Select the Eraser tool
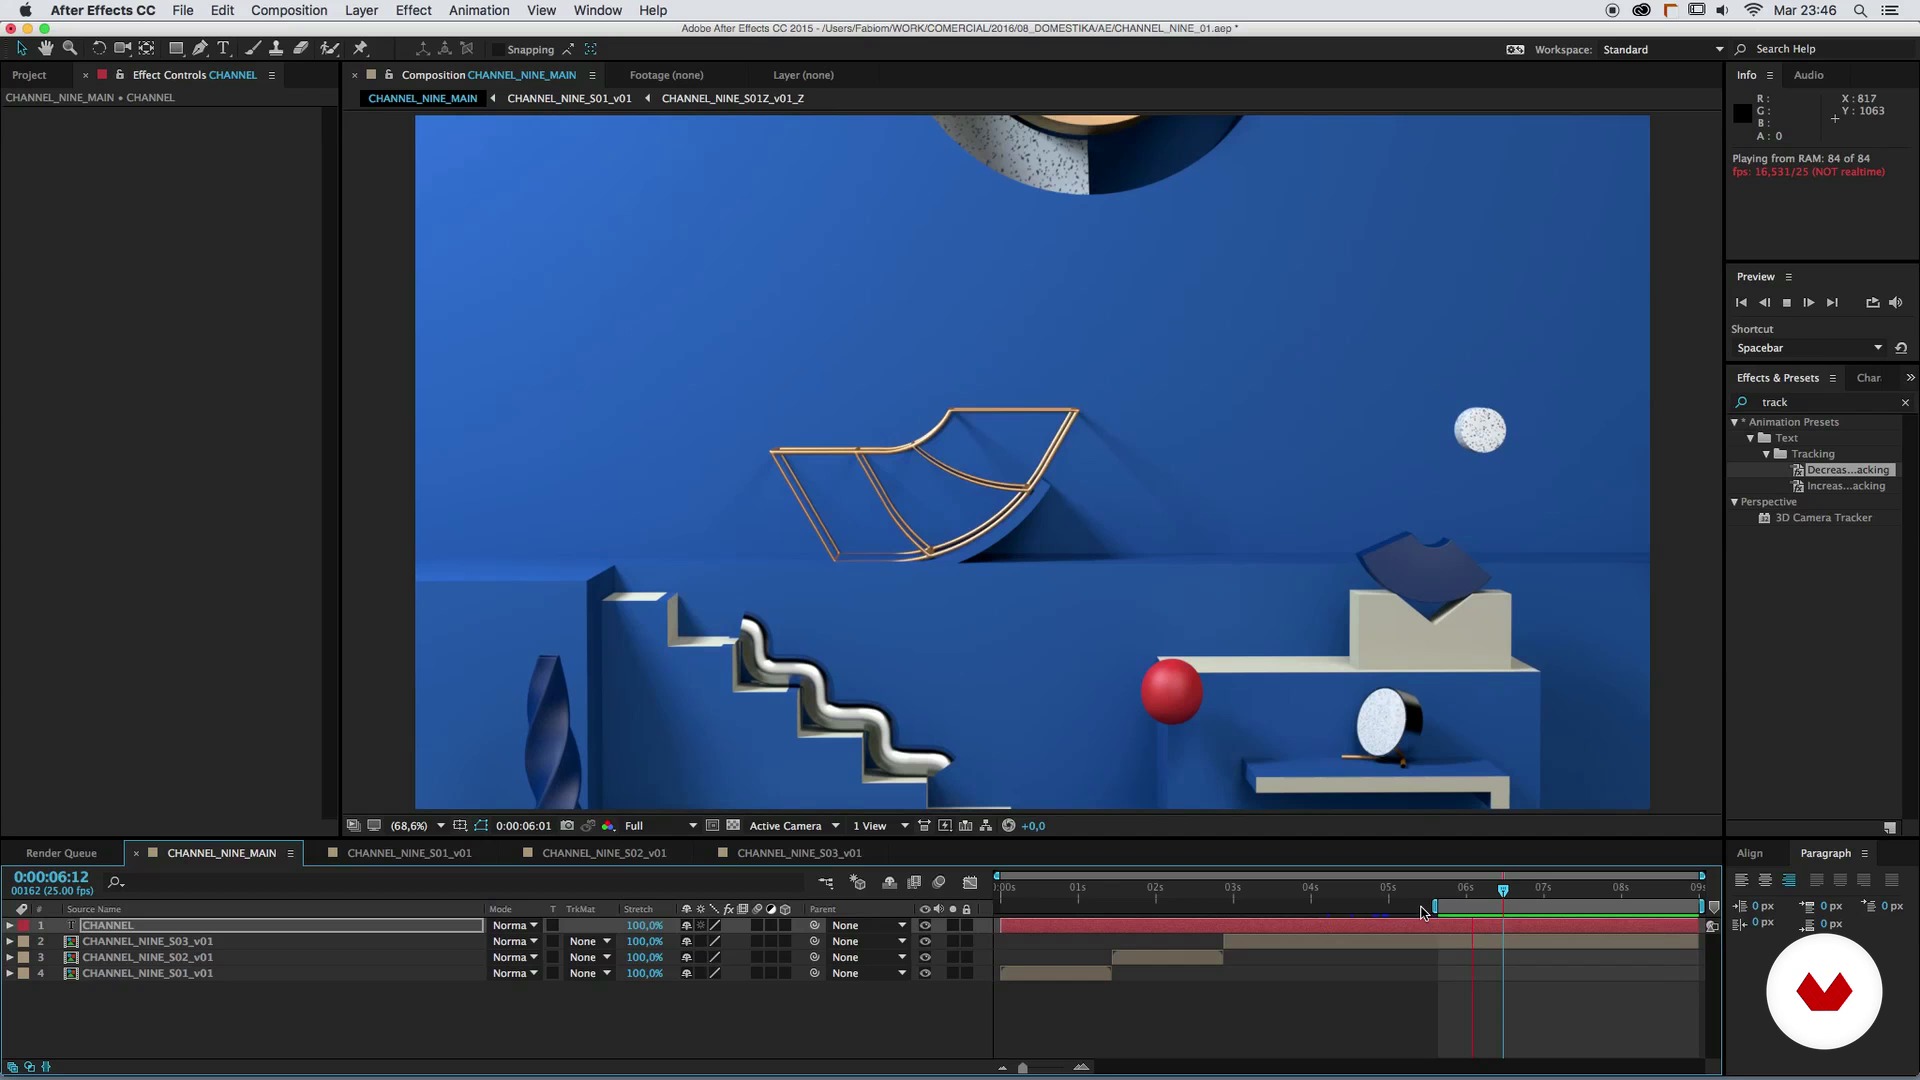The width and height of the screenshot is (1920, 1080). point(300,48)
